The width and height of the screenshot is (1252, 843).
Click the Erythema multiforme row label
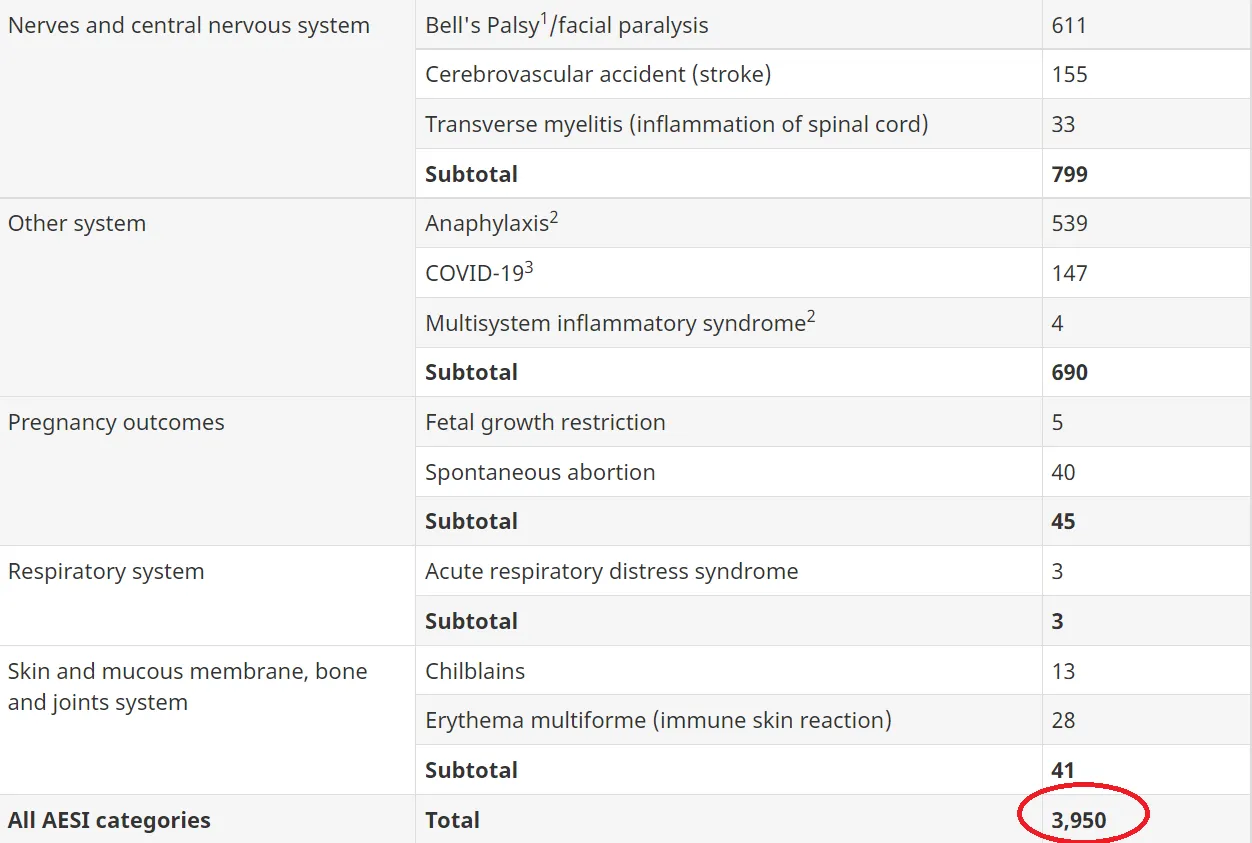click(x=658, y=720)
